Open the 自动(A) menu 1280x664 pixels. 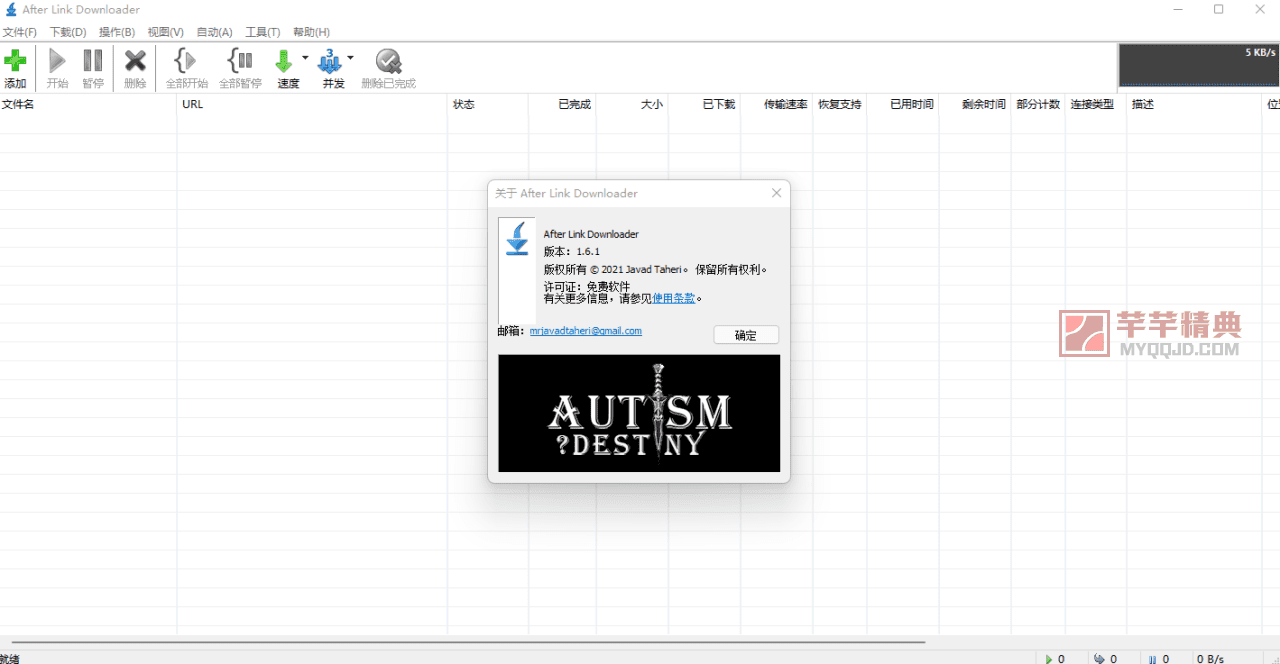(x=215, y=32)
